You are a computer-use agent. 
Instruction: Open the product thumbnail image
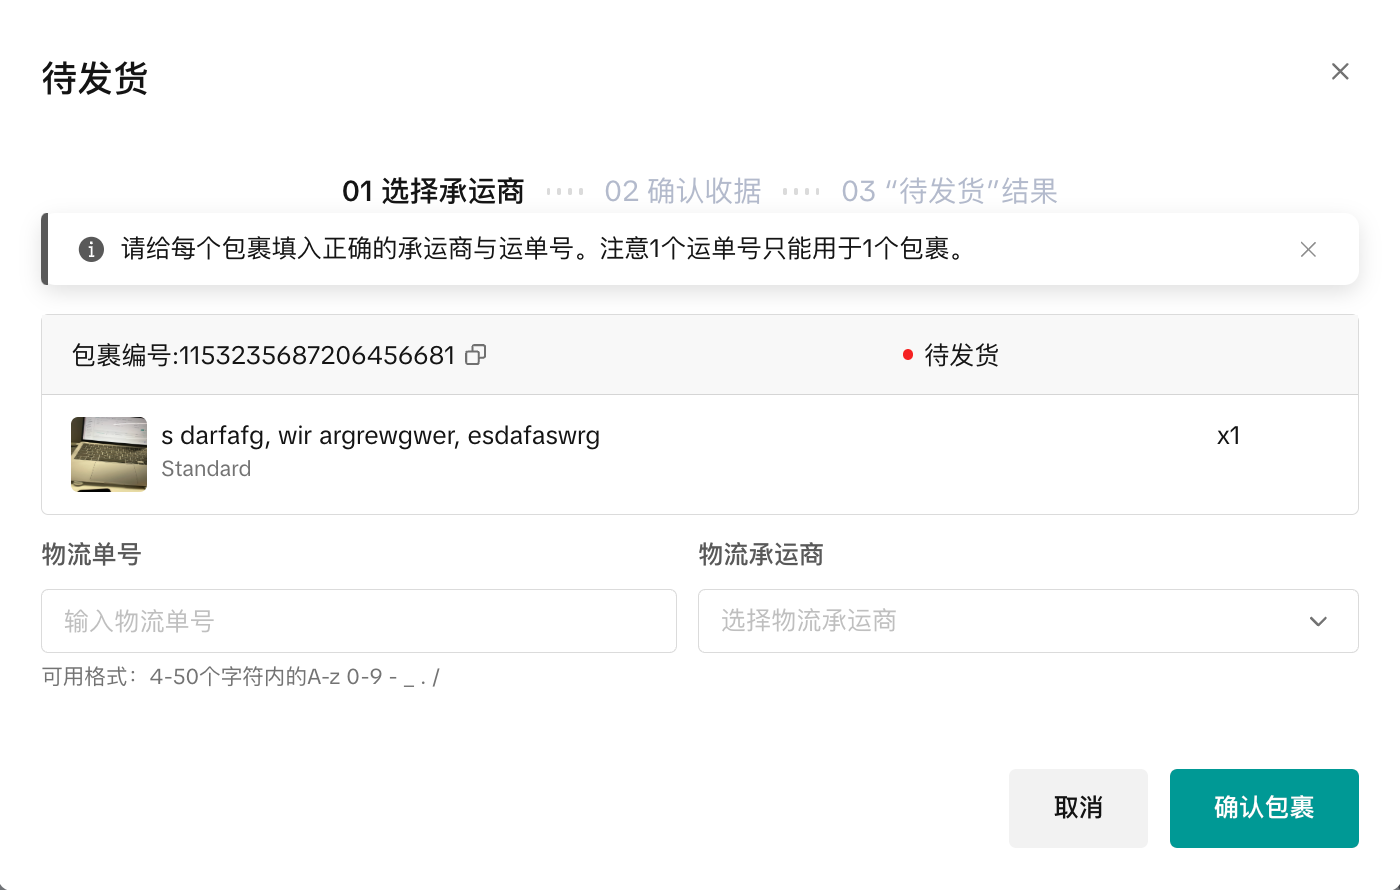(x=109, y=454)
